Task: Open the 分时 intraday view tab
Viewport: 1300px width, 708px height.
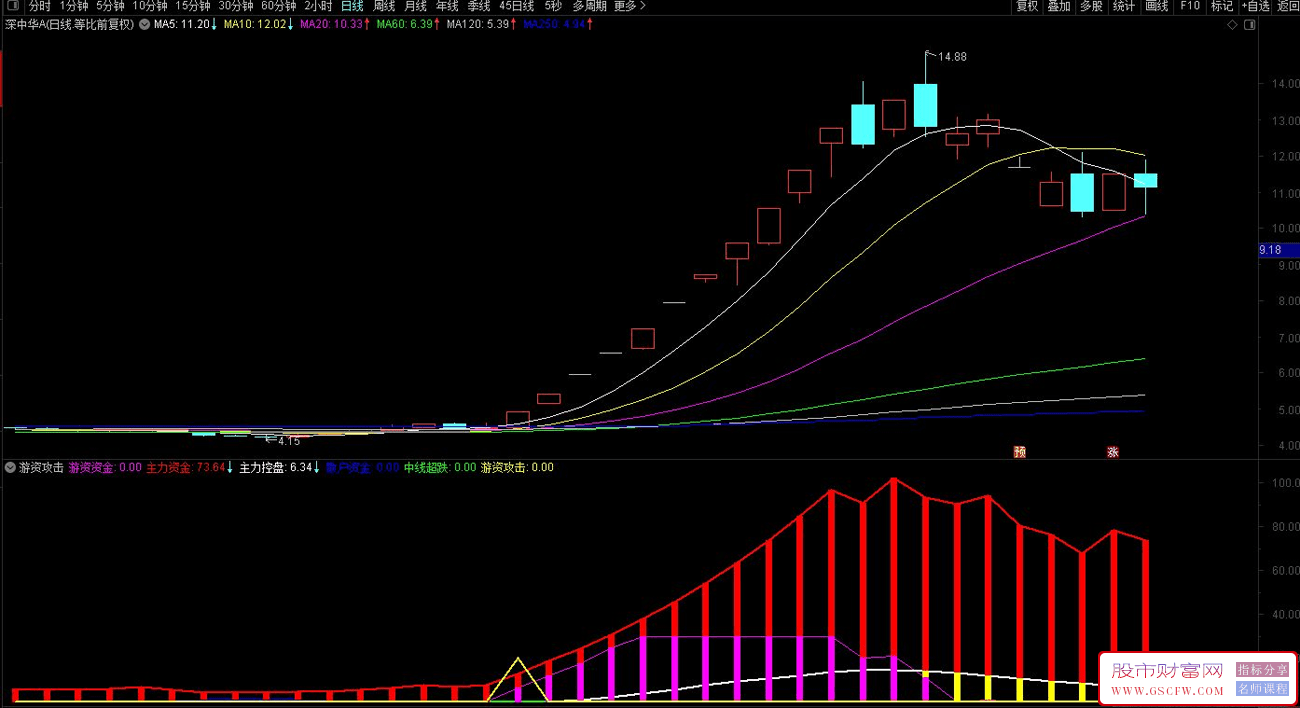Action: pos(39,6)
